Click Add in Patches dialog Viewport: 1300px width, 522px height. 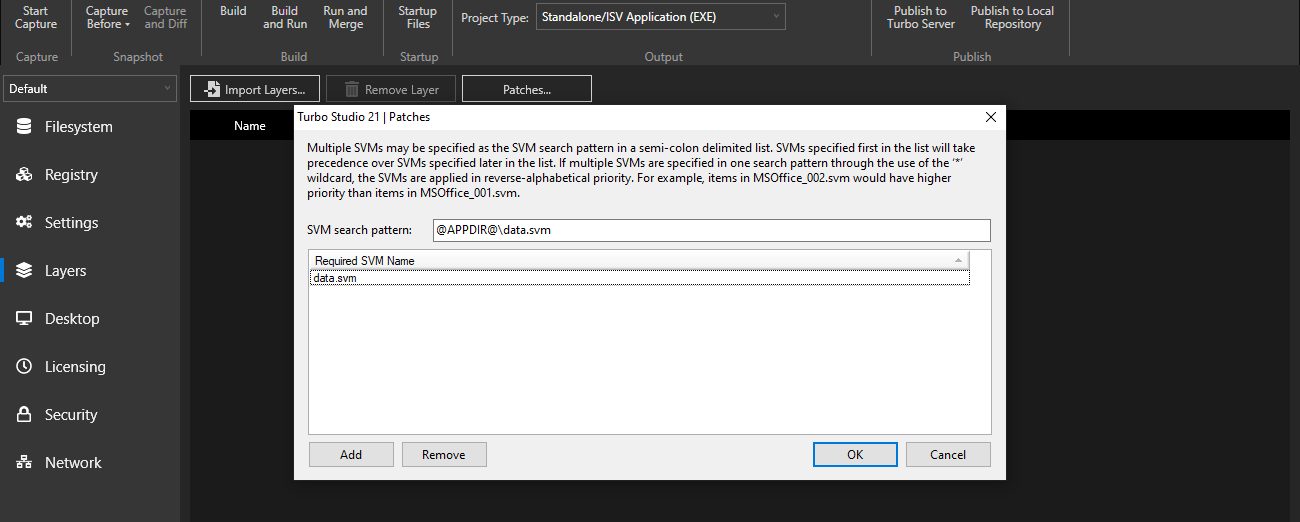(x=351, y=454)
